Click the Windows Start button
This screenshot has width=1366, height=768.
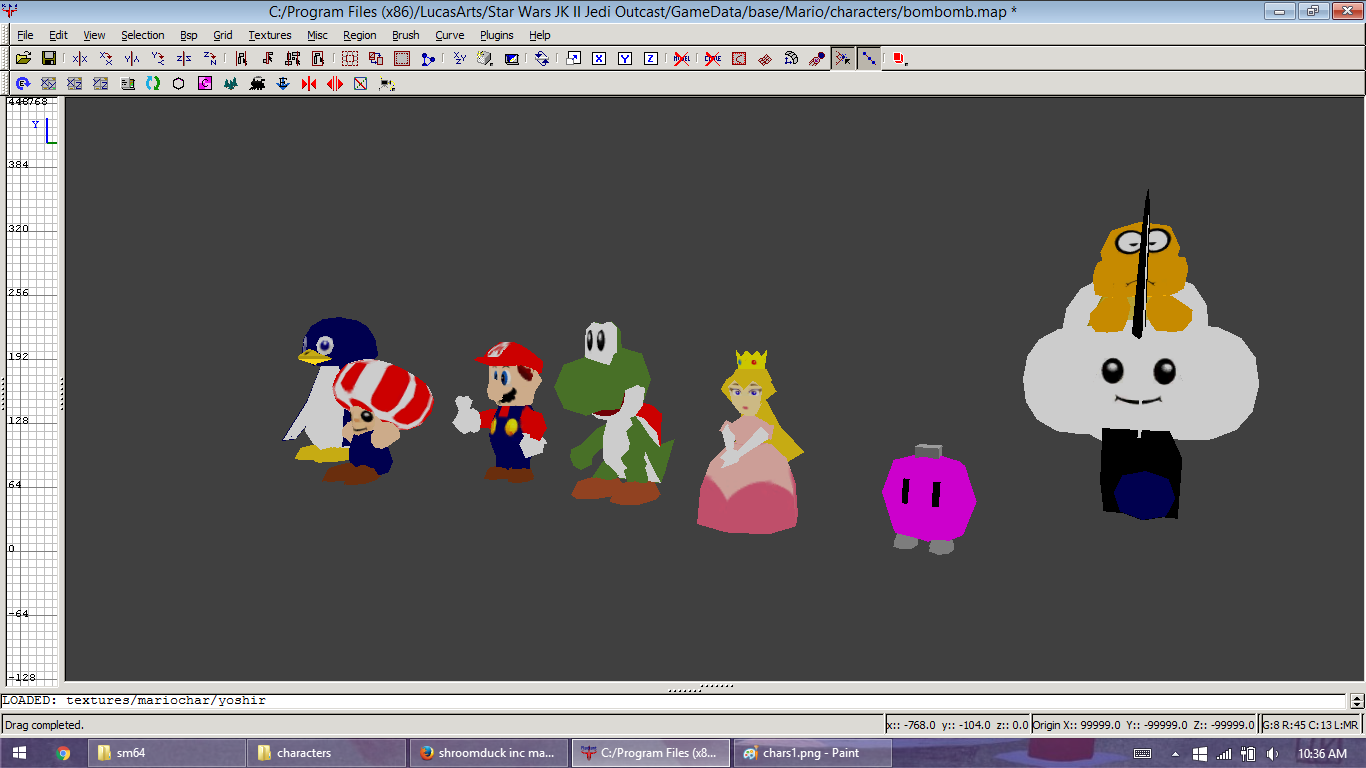click(20, 753)
